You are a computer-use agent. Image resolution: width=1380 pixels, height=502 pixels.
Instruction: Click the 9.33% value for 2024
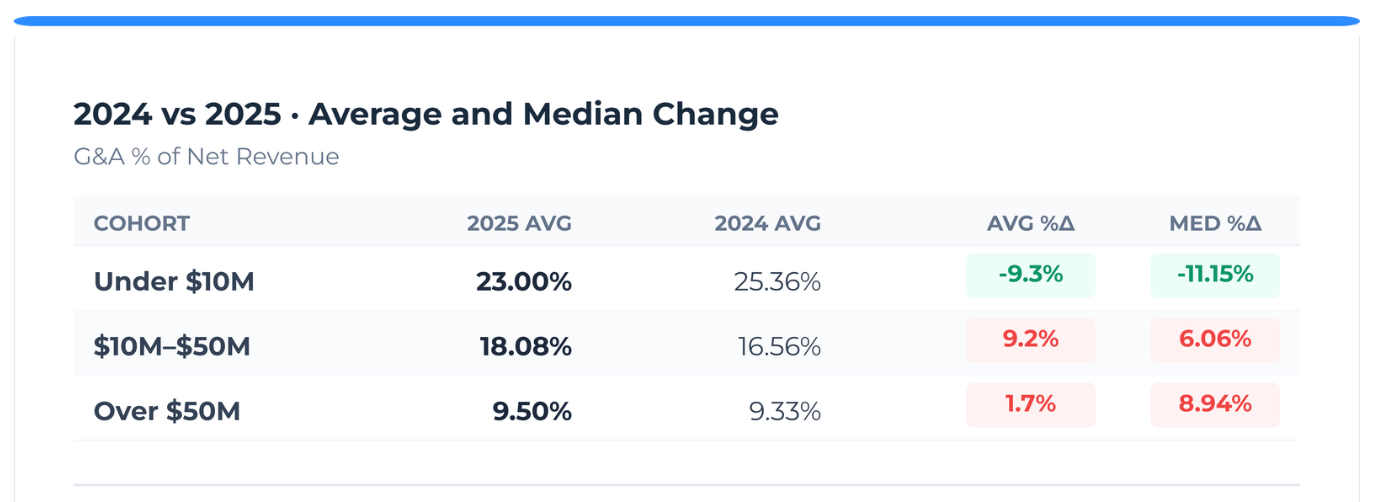pos(785,411)
